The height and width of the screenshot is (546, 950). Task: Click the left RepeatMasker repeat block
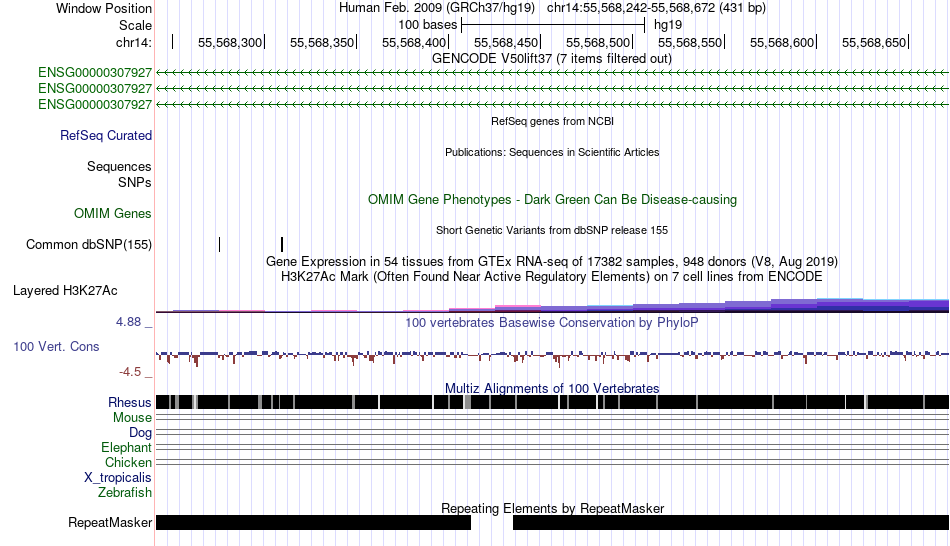(x=313, y=522)
